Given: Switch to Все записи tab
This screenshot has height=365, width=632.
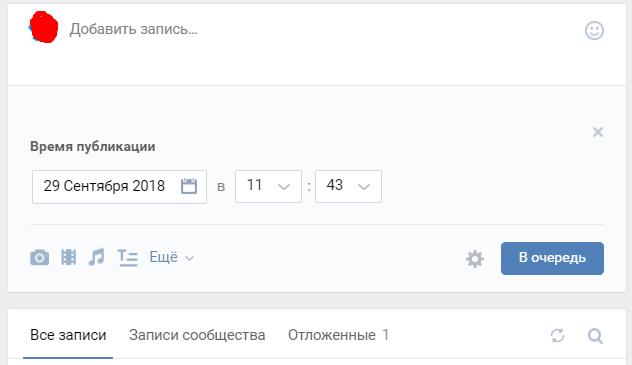Looking at the screenshot, I should point(68,335).
